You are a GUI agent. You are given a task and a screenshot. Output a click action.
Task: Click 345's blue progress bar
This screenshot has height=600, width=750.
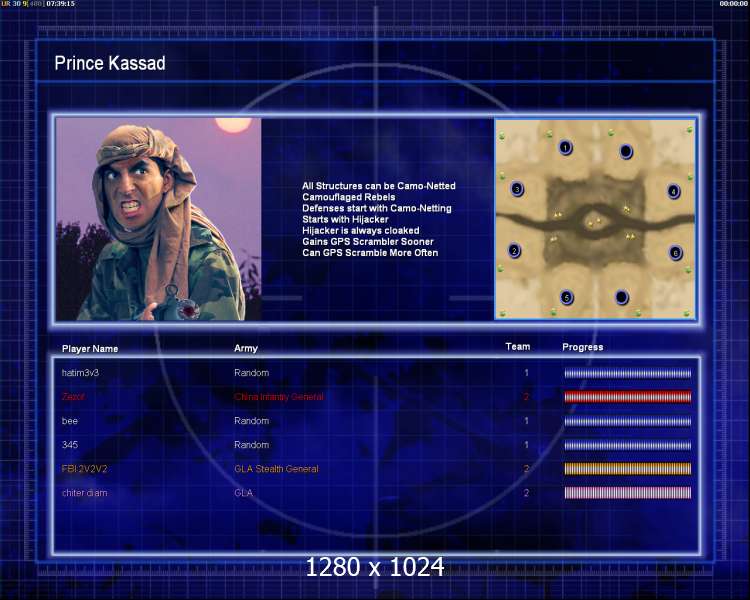(628, 445)
